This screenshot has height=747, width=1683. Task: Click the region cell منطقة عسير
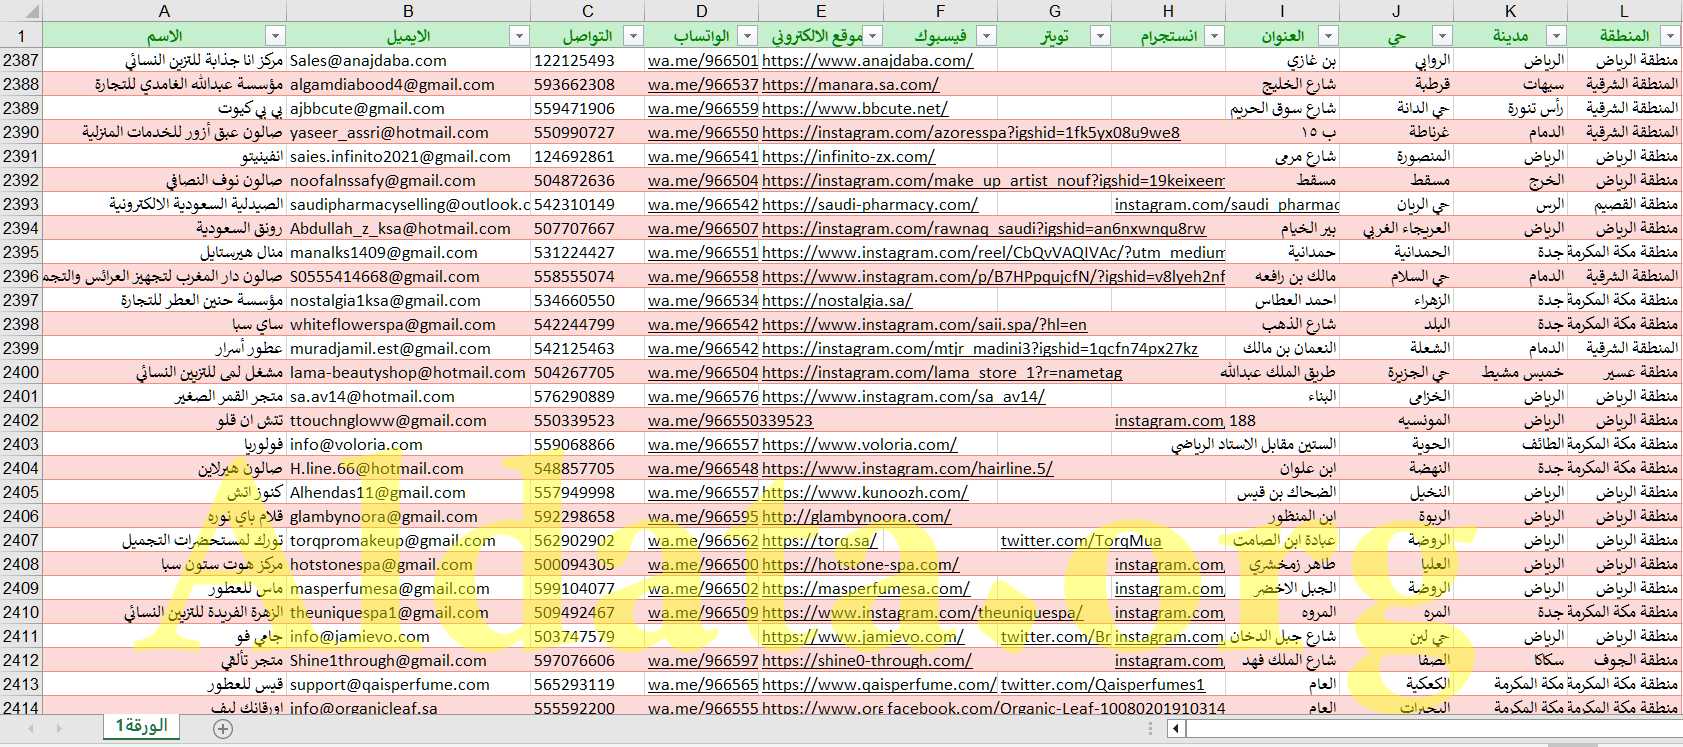pyautogui.click(x=1624, y=372)
